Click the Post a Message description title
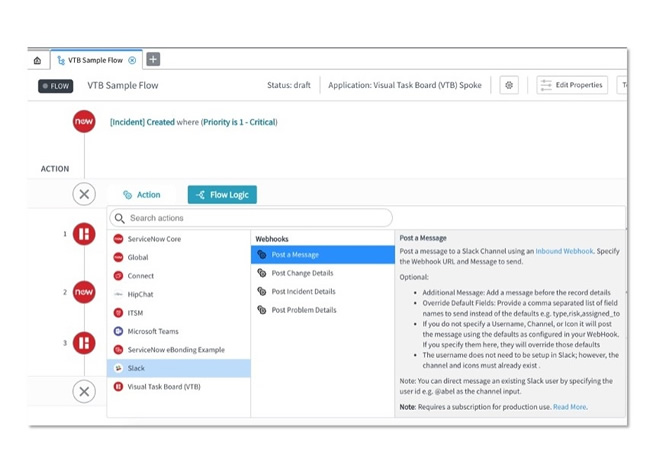This screenshot has height=470, width=650. pyautogui.click(x=423, y=238)
